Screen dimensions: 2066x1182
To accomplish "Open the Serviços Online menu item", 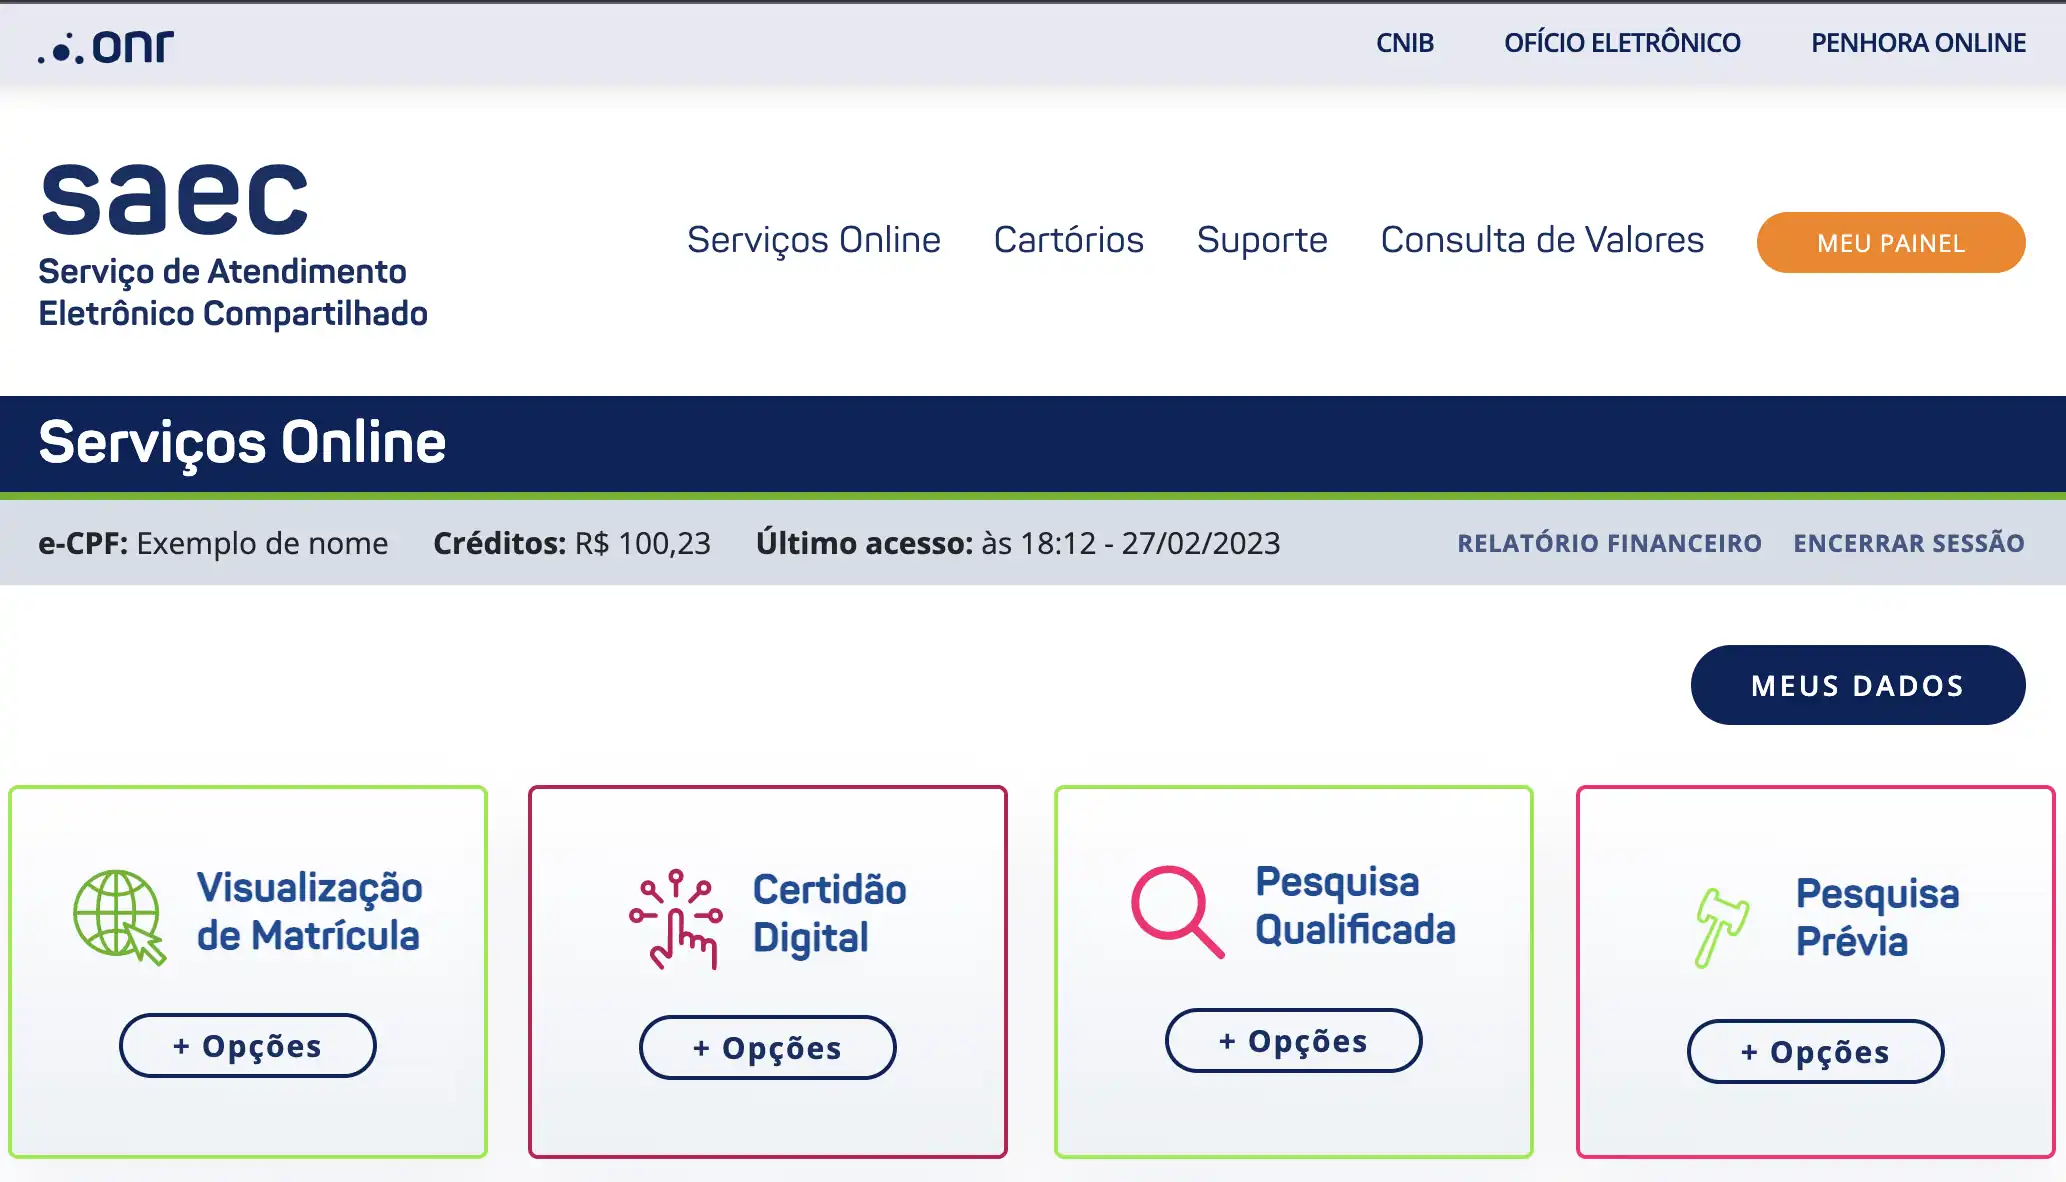I will coord(813,240).
